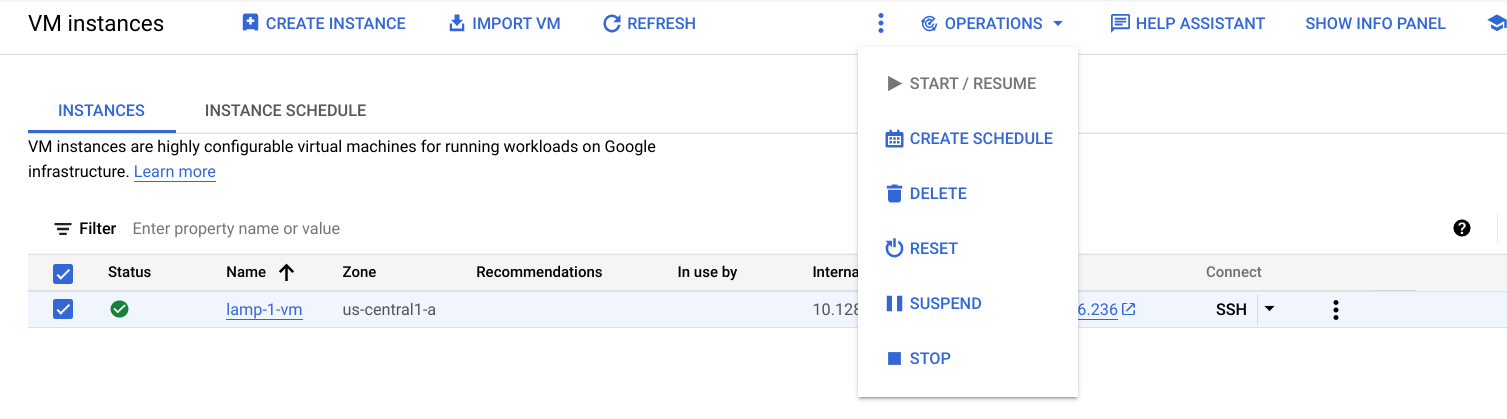Click the Refresh circular arrow icon

pos(612,23)
